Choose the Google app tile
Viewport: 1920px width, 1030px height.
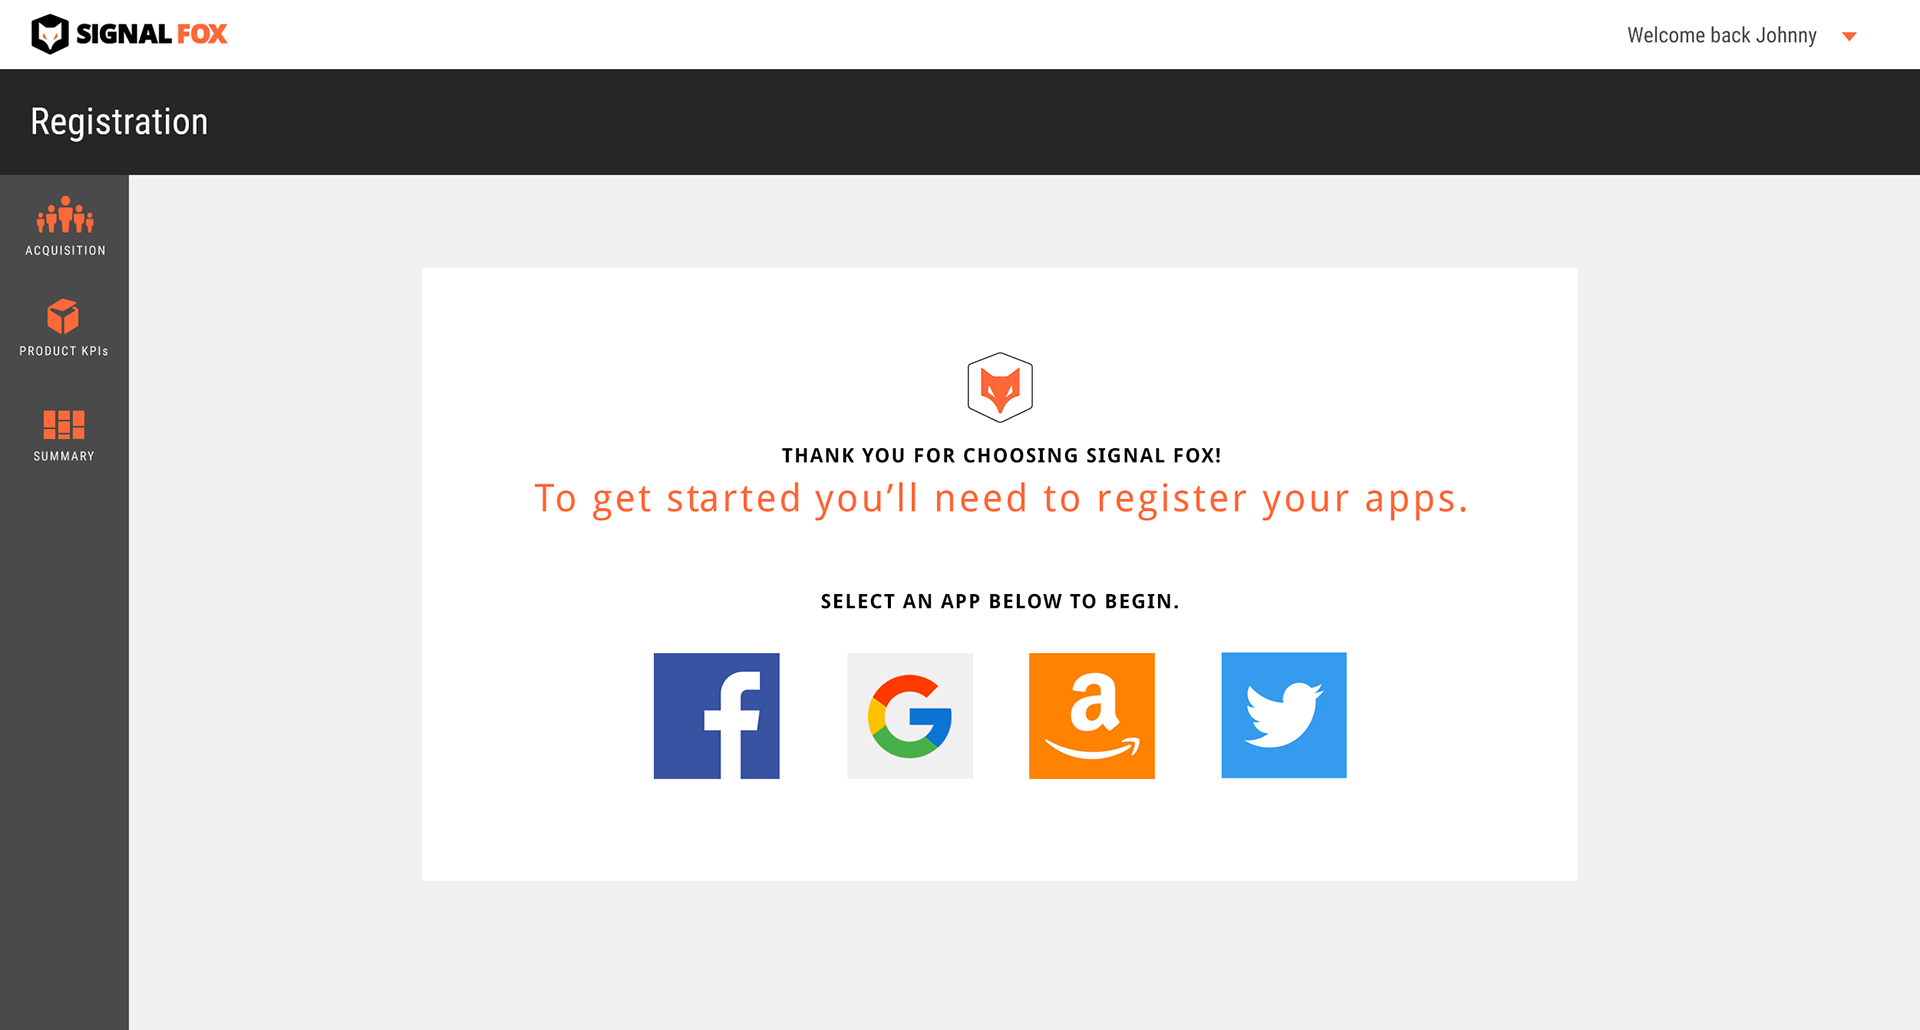tap(910, 716)
